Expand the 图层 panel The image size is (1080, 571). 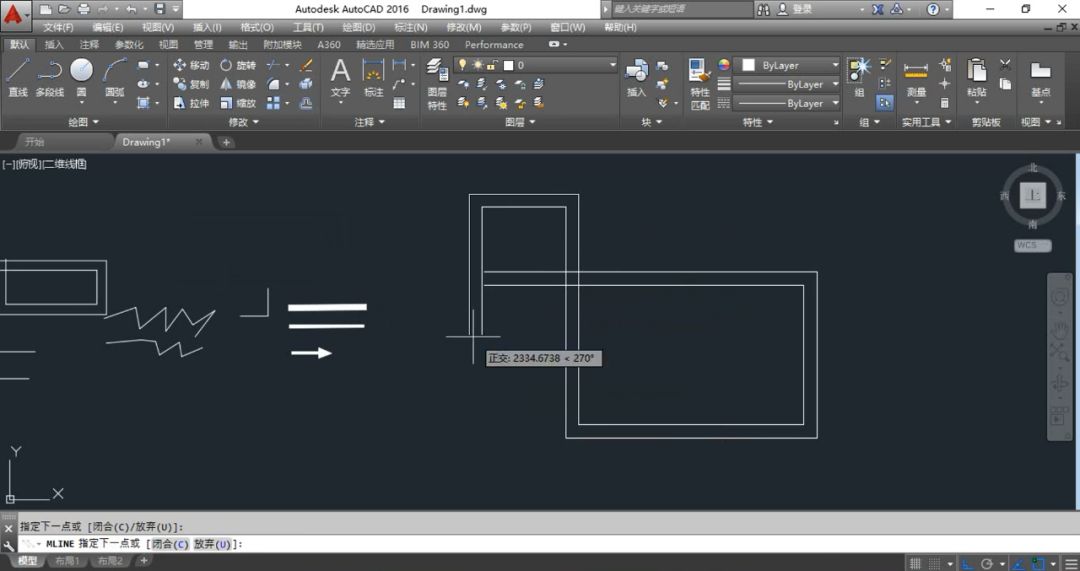520,122
